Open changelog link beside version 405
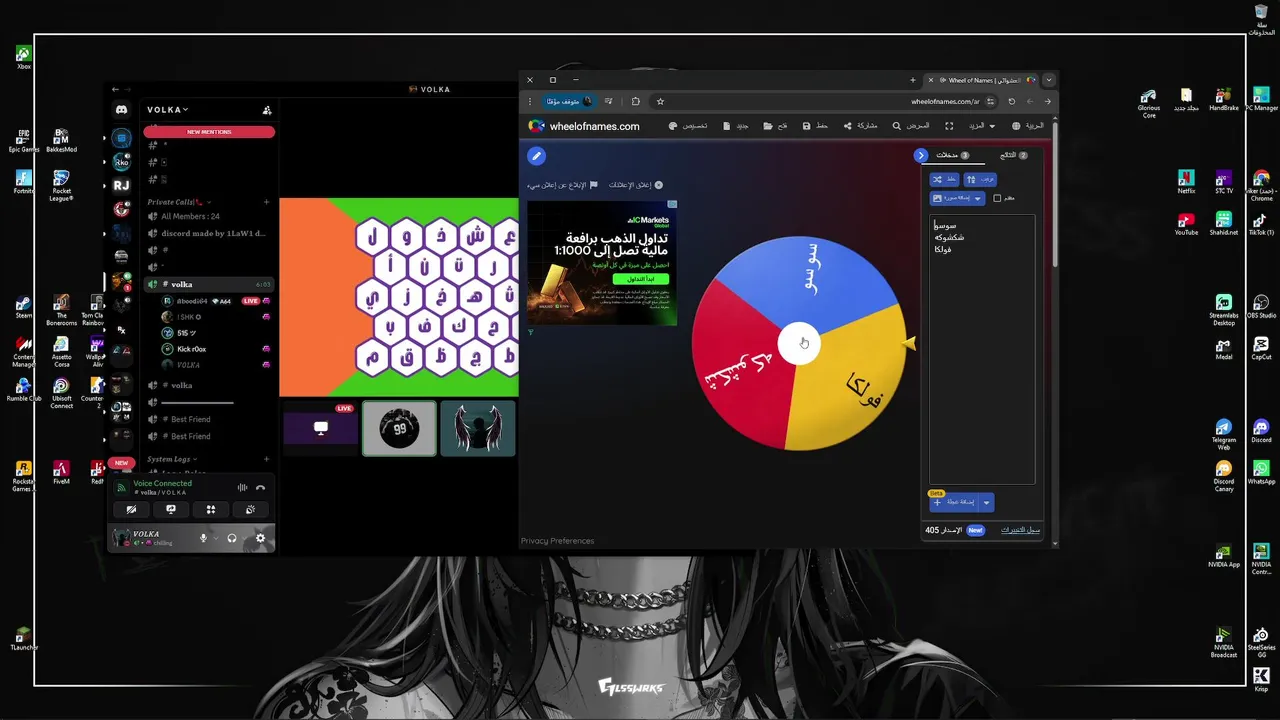This screenshot has height=720, width=1280. point(1021,530)
